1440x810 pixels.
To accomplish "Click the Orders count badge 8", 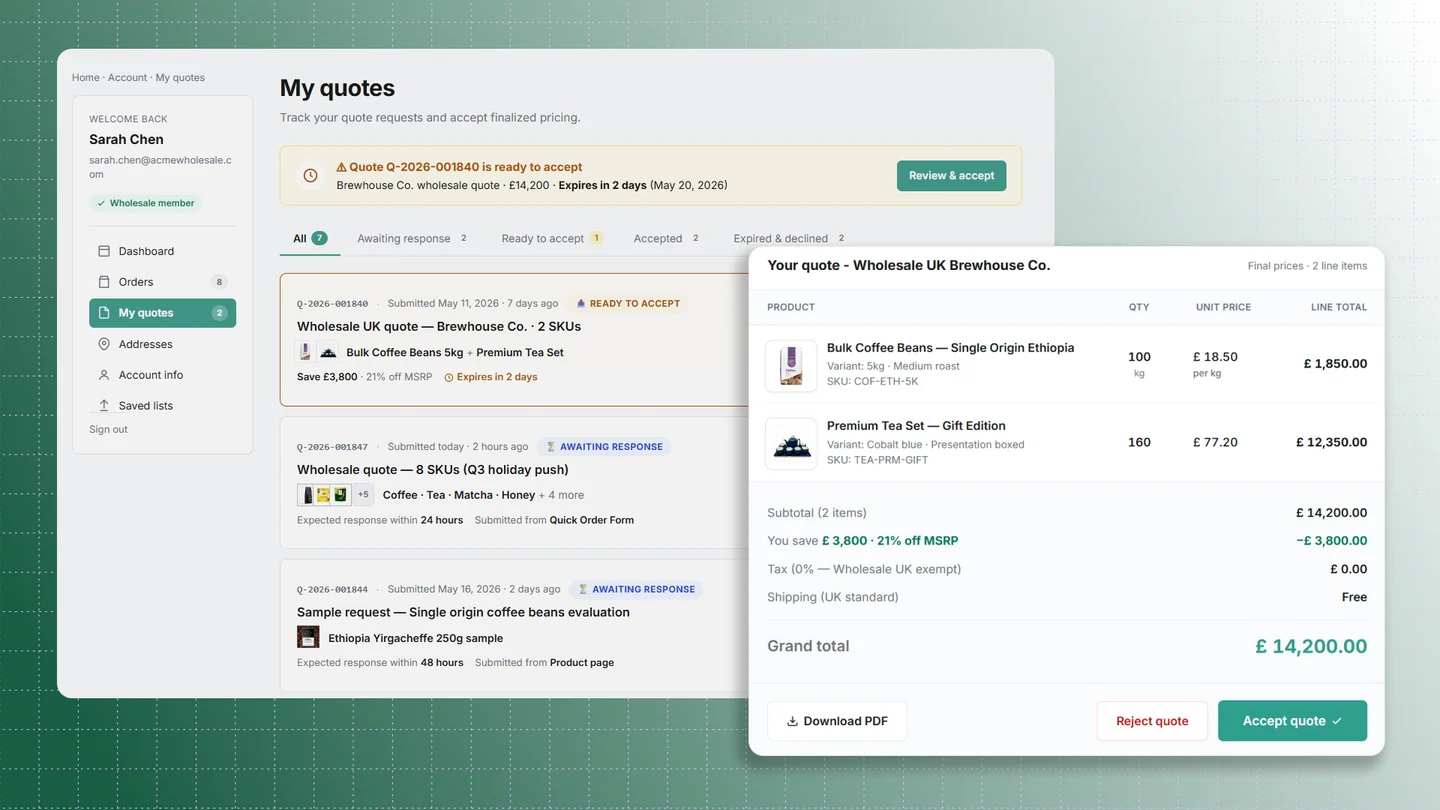I will pos(219,282).
